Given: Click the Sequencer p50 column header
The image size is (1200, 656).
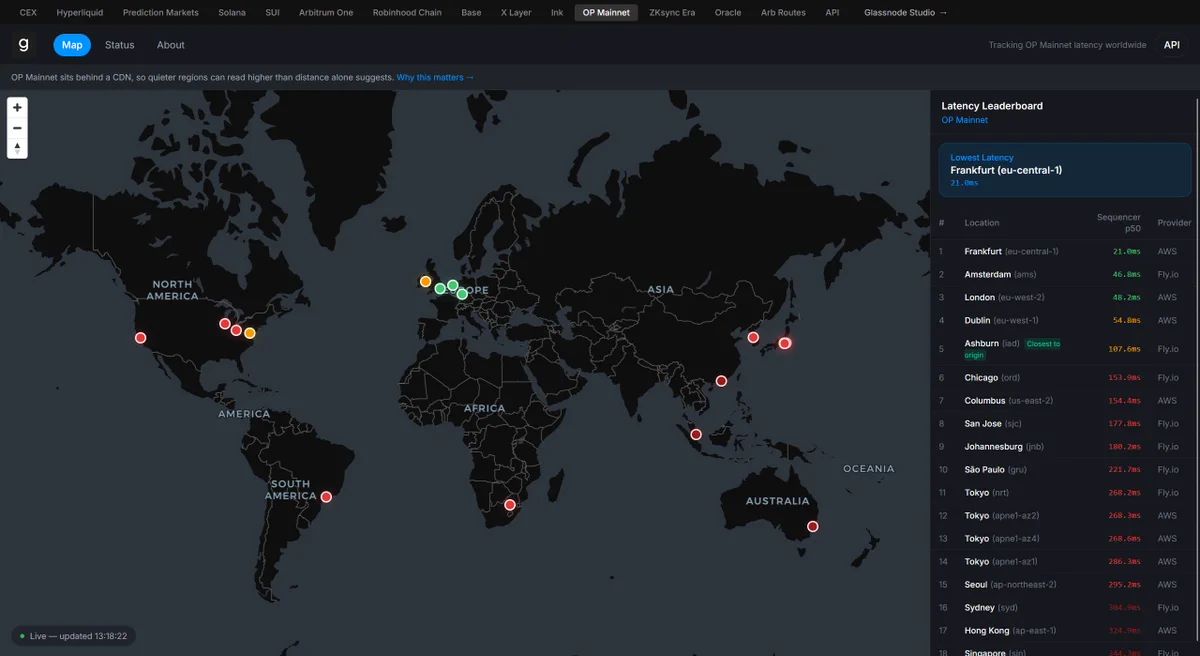Looking at the screenshot, I should pyautogui.click(x=1118, y=222).
